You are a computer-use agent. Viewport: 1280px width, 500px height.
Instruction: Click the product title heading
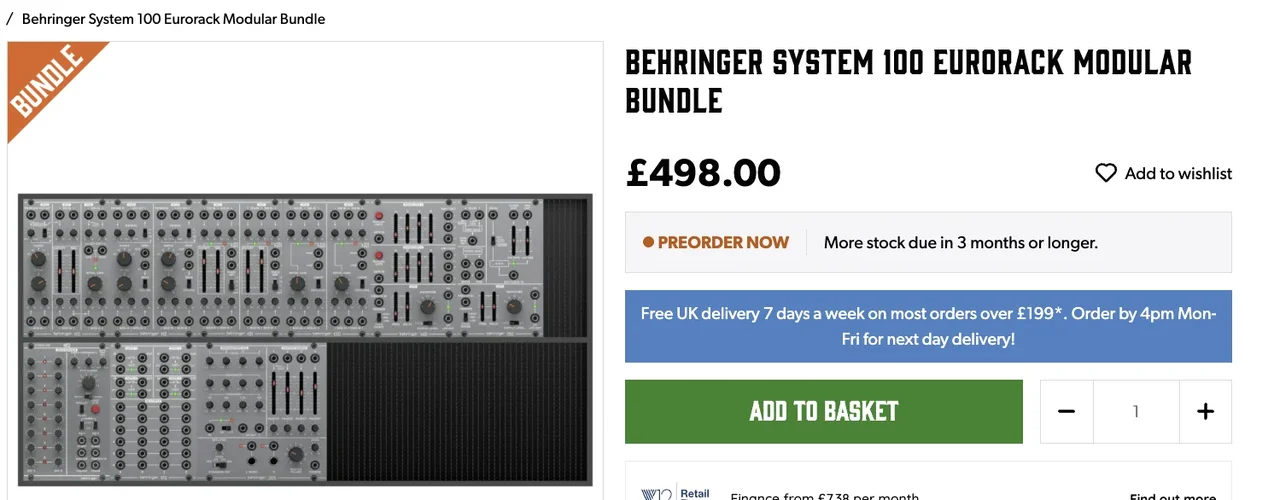(x=908, y=81)
